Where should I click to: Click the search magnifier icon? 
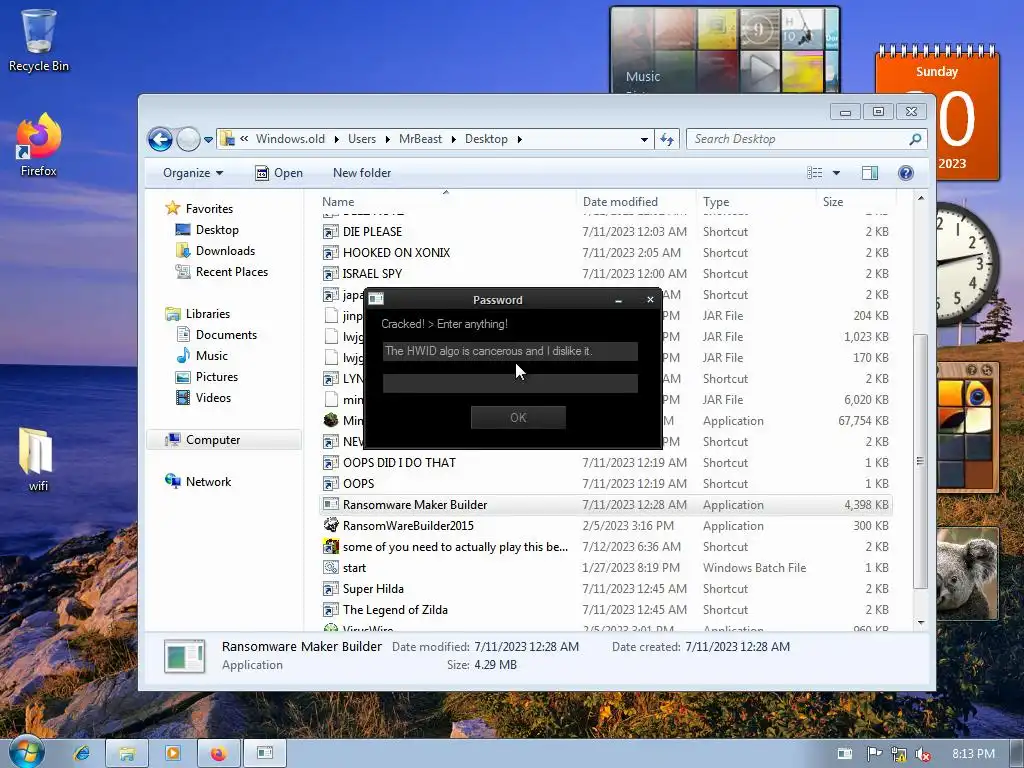tap(916, 139)
